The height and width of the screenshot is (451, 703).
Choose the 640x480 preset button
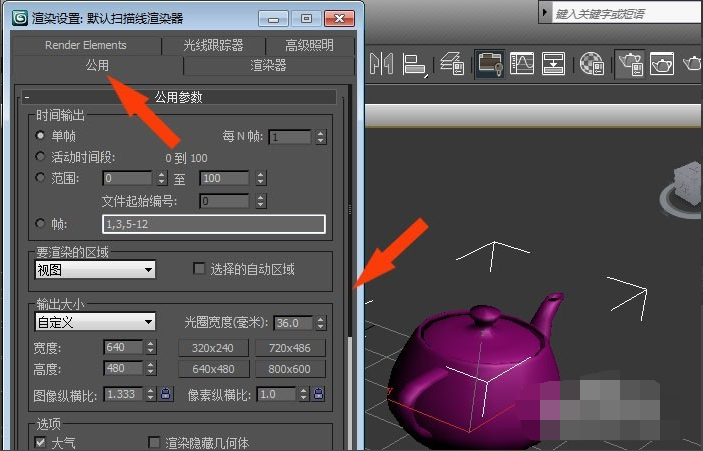pyautogui.click(x=213, y=369)
